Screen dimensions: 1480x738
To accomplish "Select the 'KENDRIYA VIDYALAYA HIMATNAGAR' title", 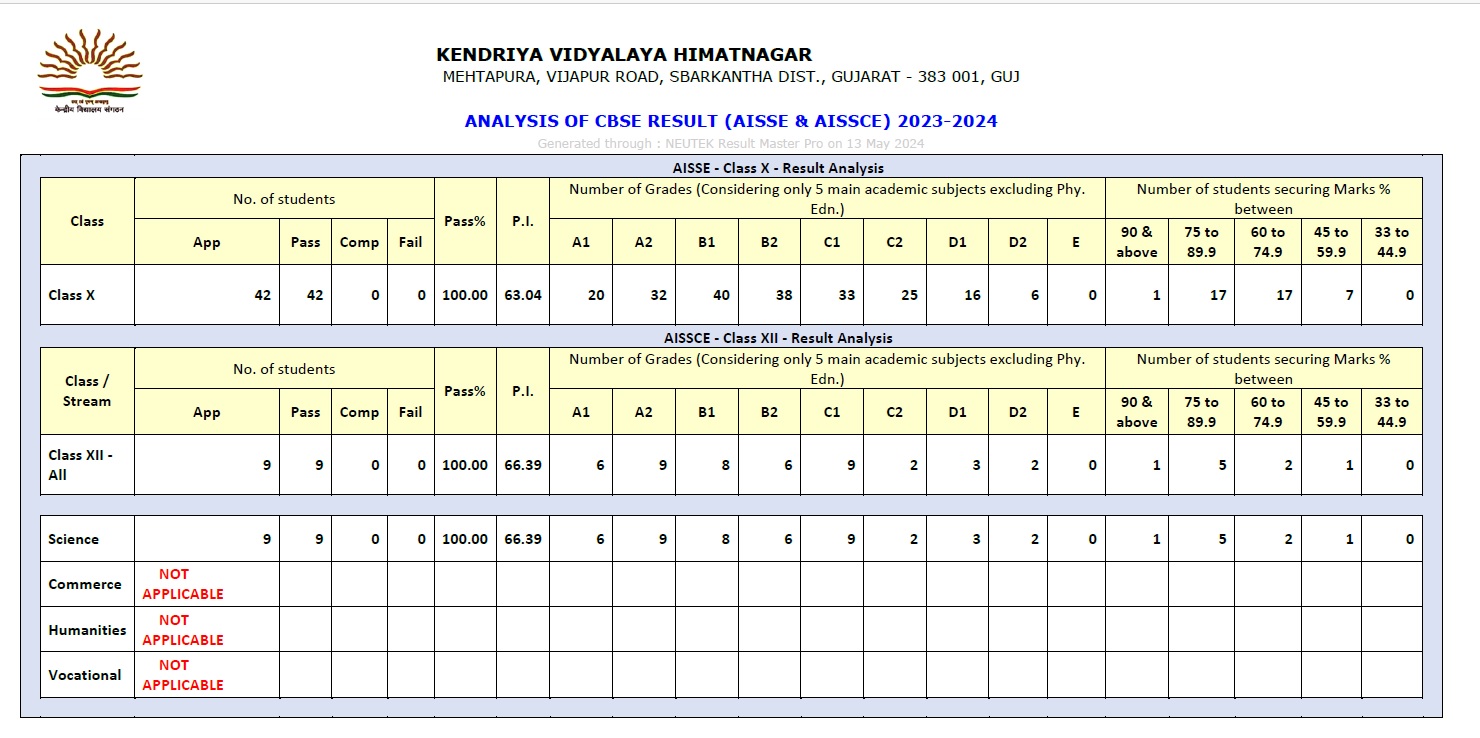I will point(624,55).
